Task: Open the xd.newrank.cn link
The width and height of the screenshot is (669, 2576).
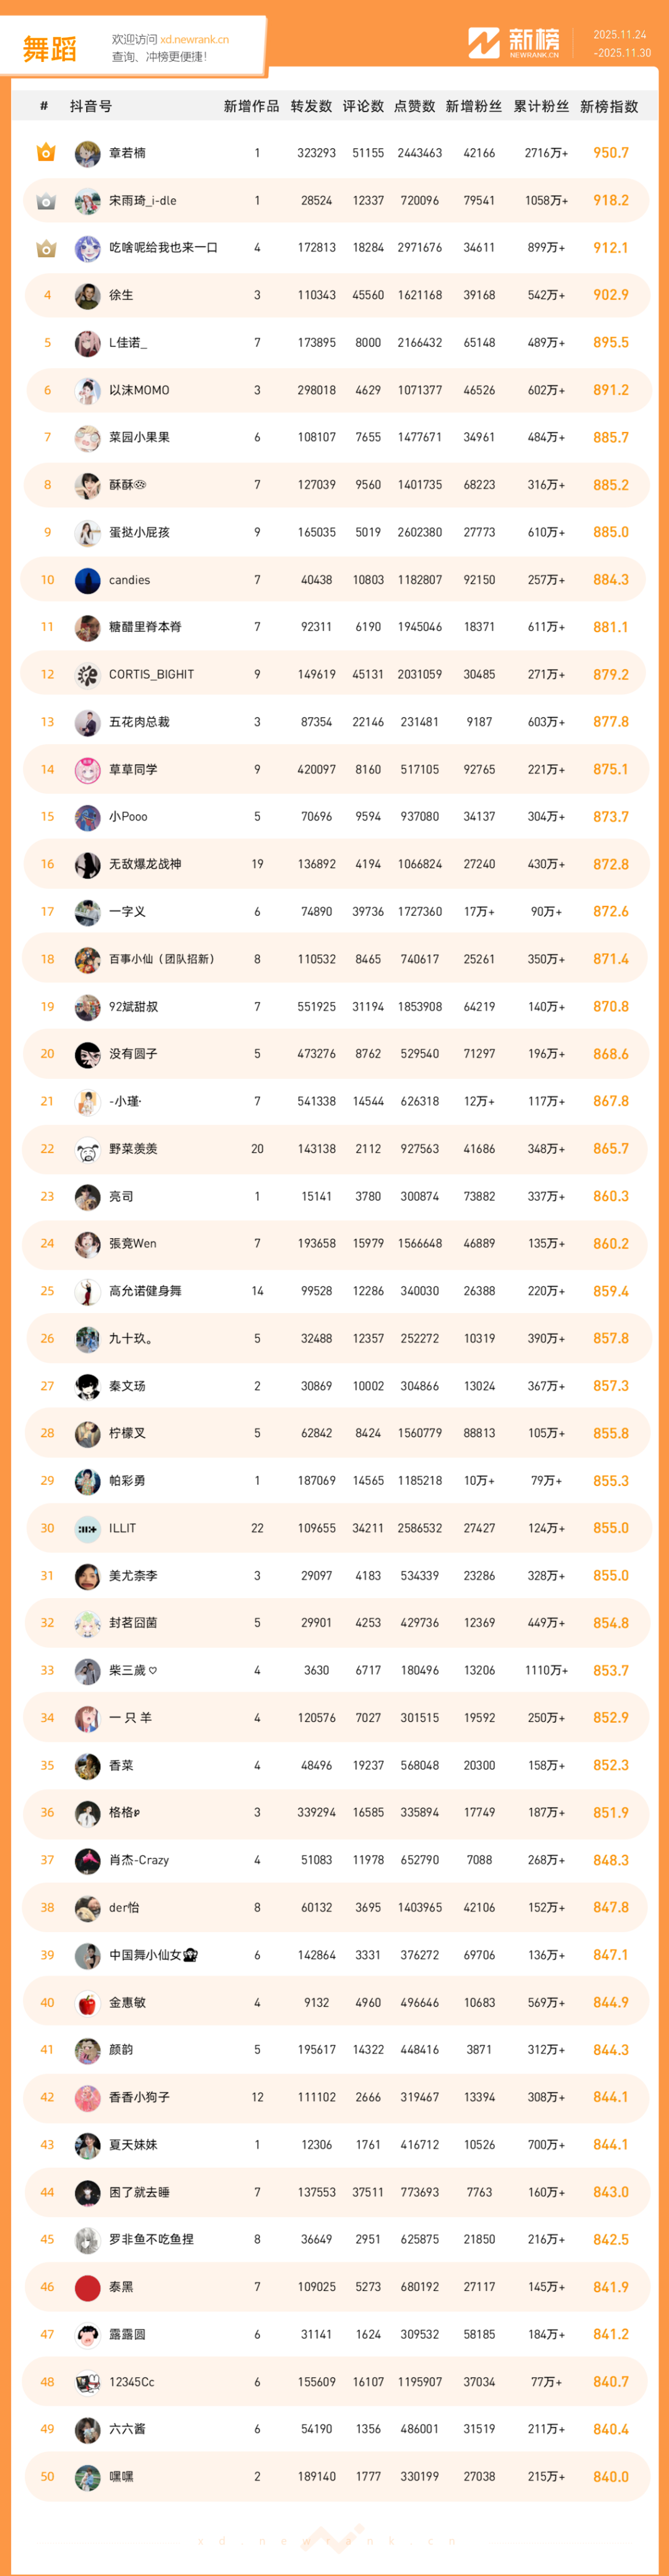Action: coord(195,40)
